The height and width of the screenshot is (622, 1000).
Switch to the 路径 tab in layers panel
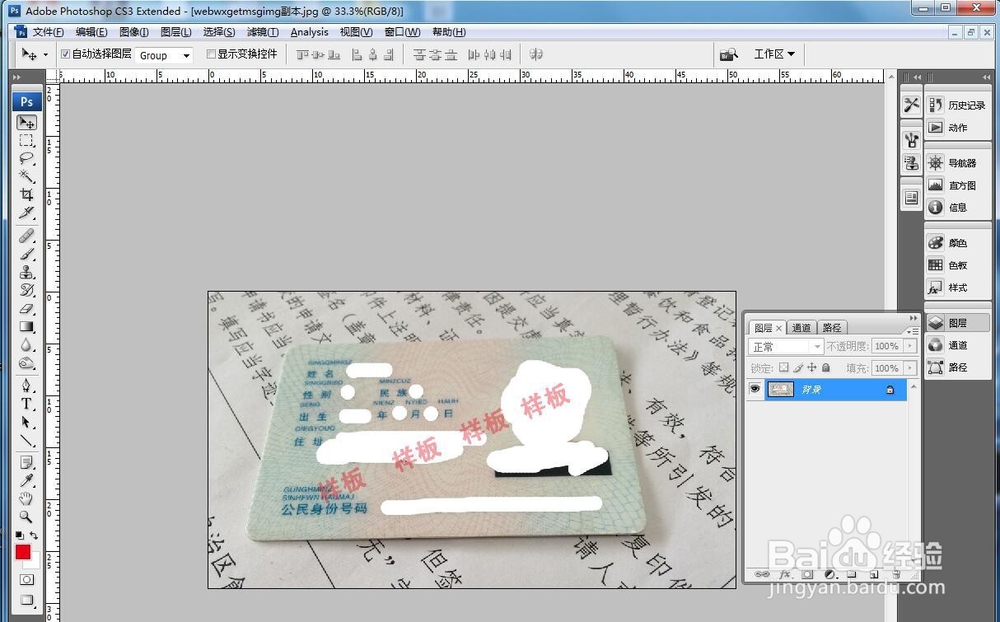coord(832,327)
